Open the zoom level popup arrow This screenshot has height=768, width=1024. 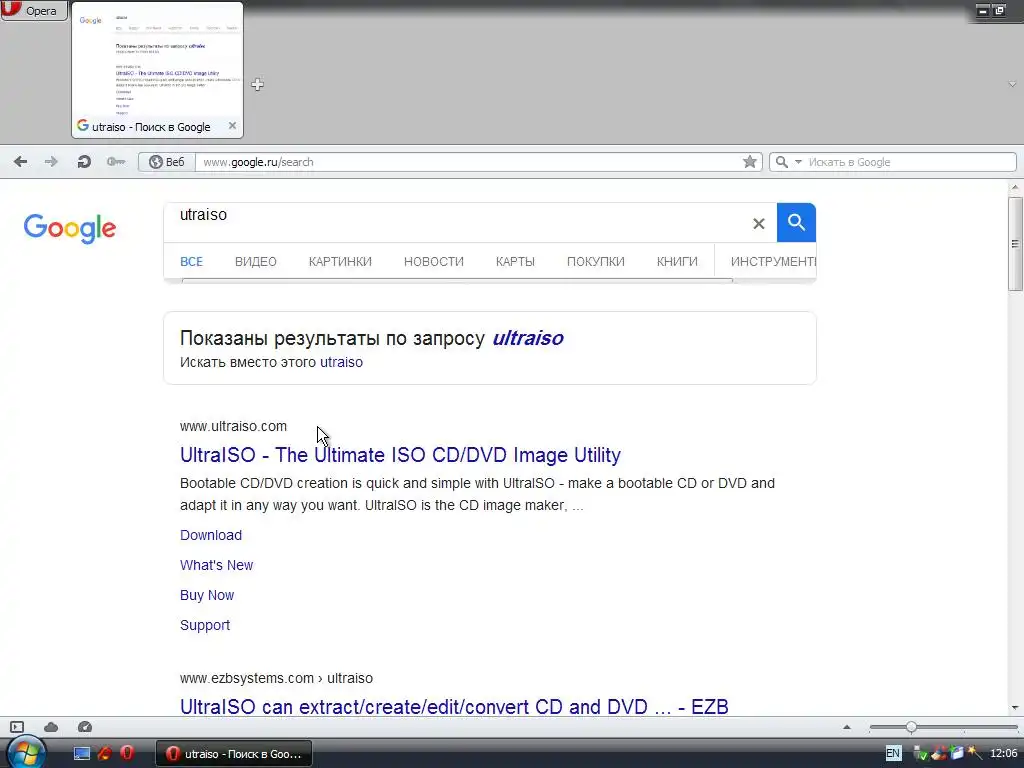(x=847, y=727)
